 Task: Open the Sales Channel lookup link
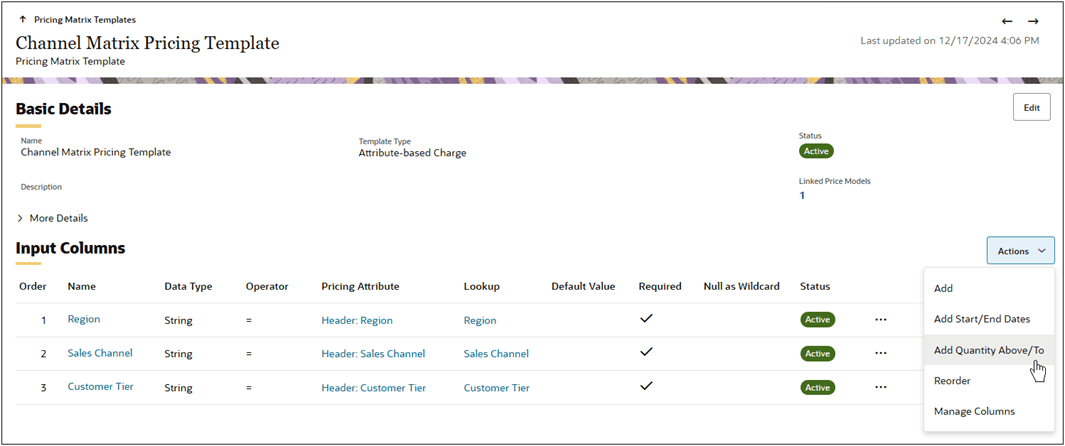tap(496, 354)
